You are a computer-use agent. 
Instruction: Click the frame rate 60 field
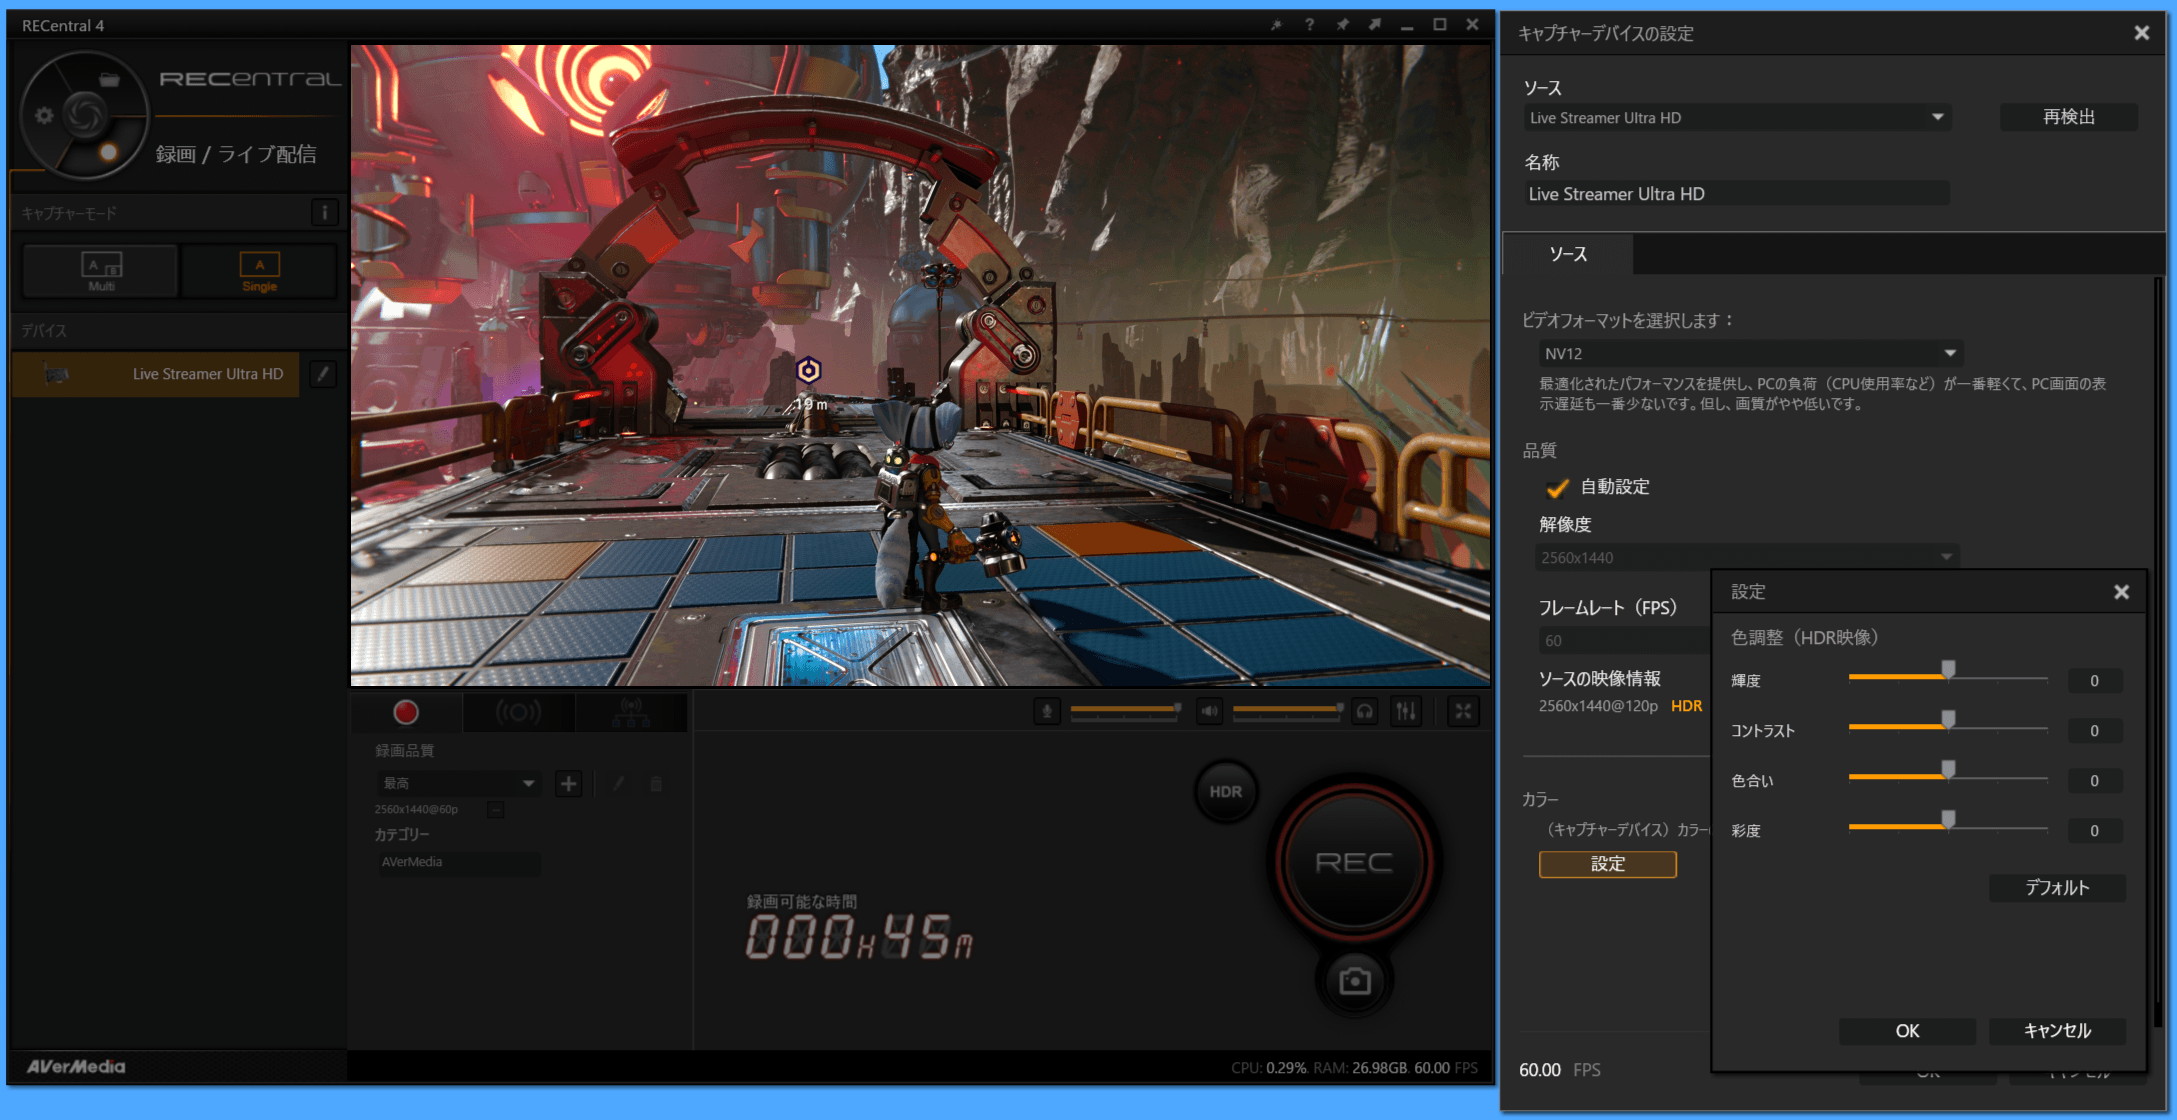[1623, 640]
